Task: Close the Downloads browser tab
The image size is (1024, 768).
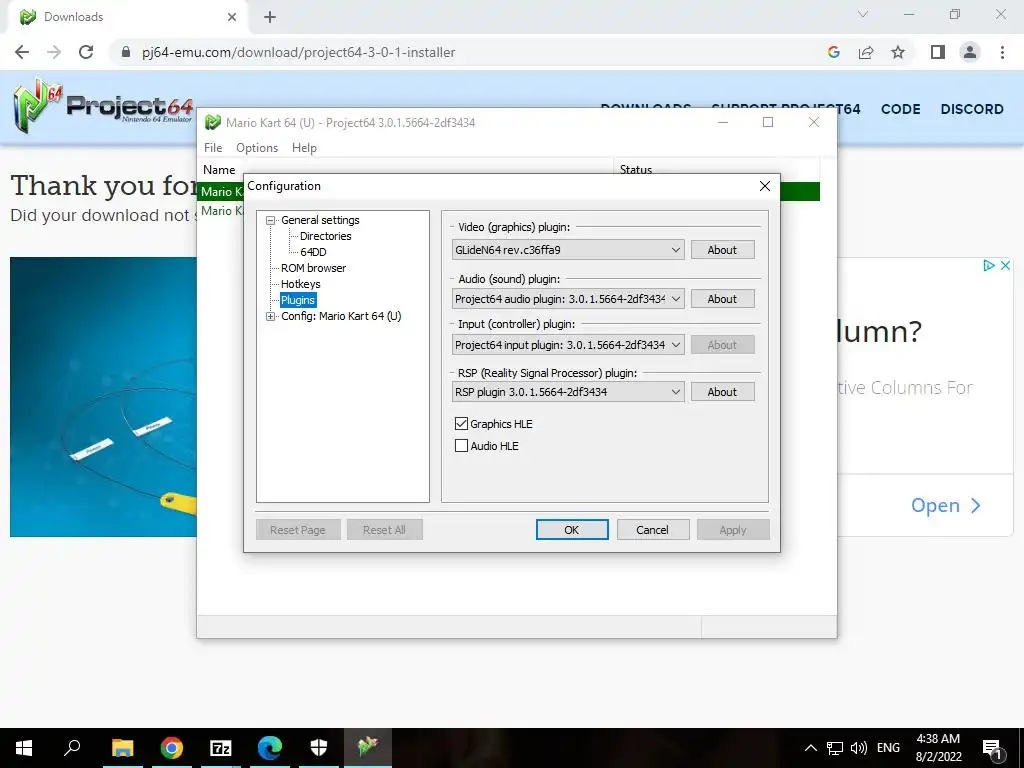Action: pyautogui.click(x=232, y=17)
